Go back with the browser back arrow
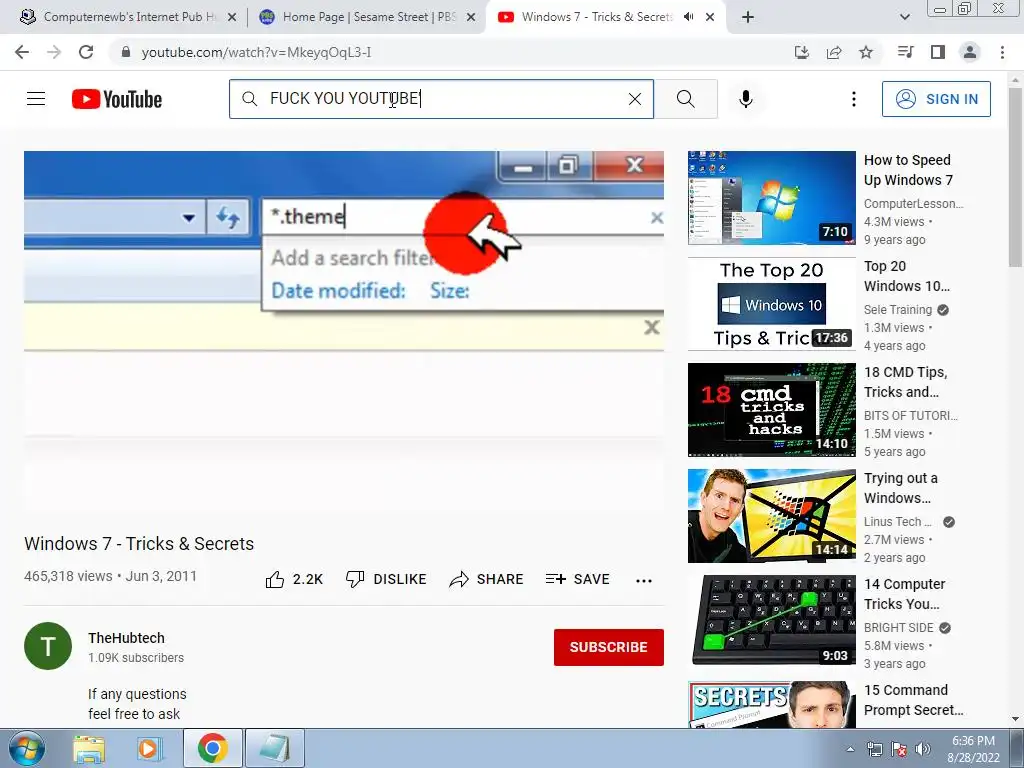The image size is (1024, 768). [x=22, y=52]
